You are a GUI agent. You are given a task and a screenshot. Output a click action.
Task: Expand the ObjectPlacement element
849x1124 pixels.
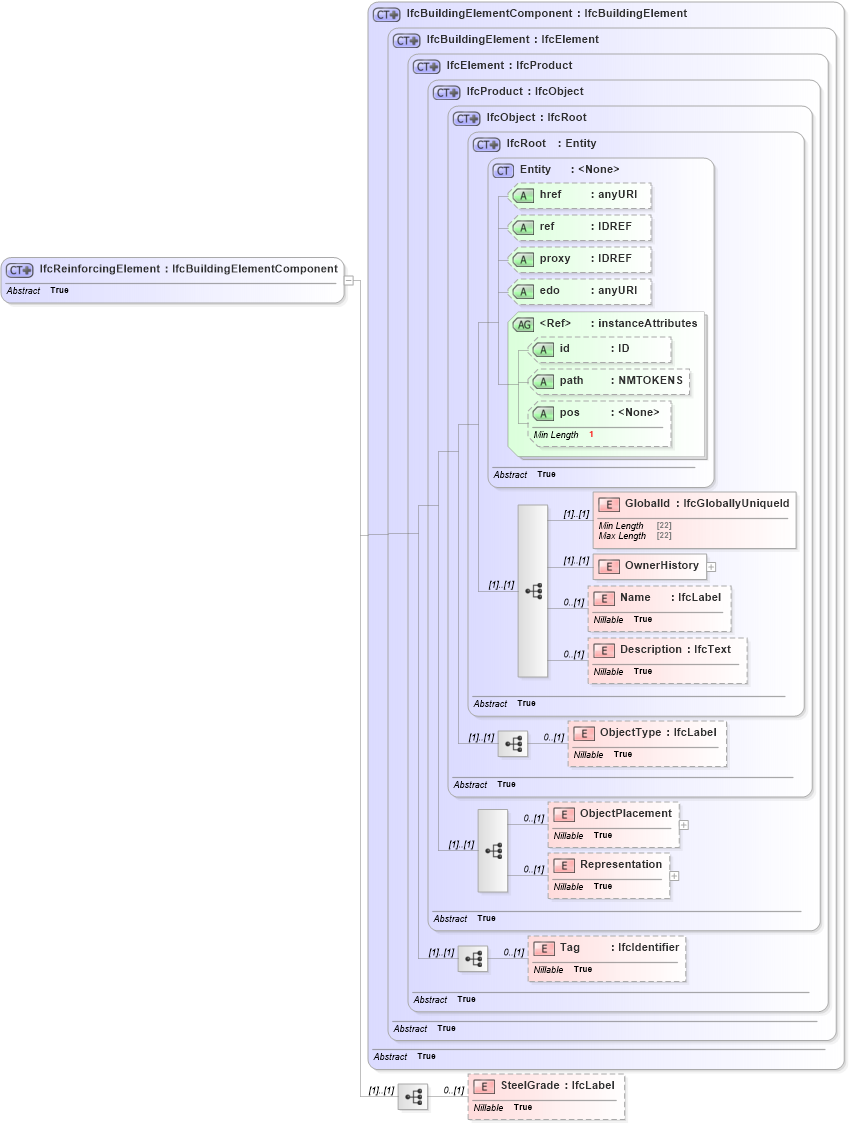pyautogui.click(x=682, y=823)
